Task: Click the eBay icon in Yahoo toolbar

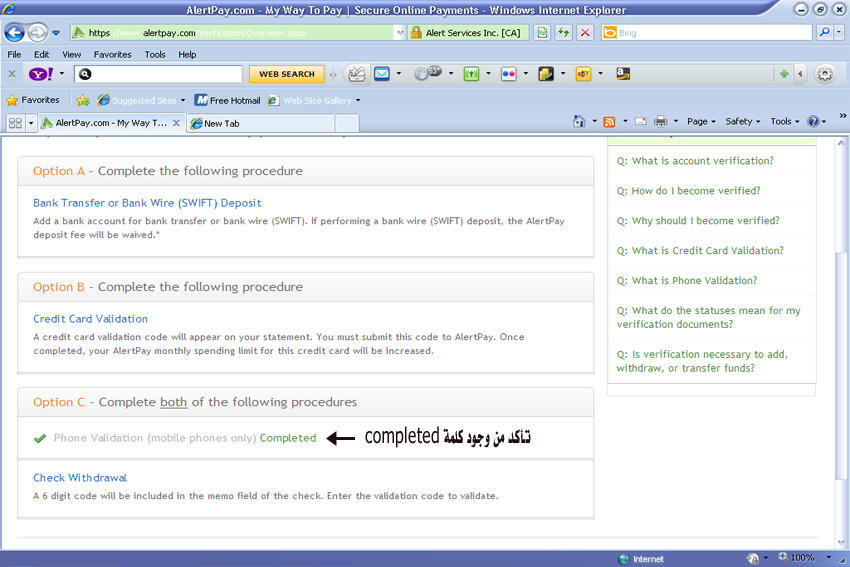Action: 583,74
